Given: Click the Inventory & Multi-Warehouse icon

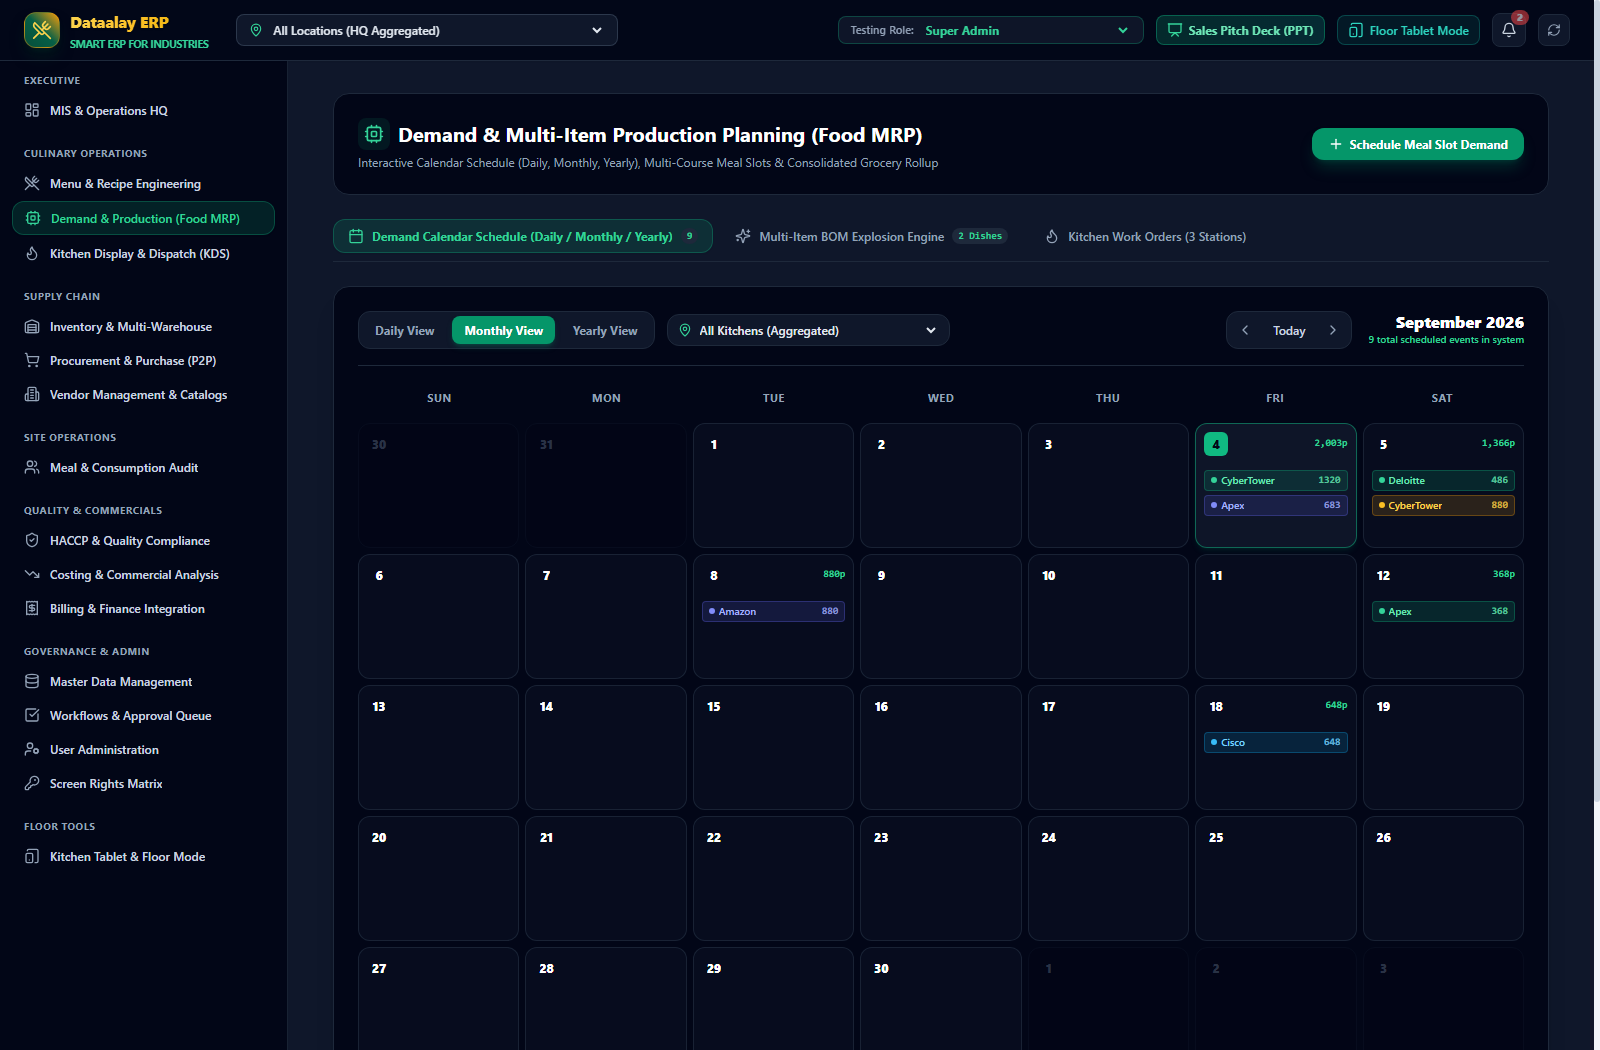Looking at the screenshot, I should pos(32,326).
